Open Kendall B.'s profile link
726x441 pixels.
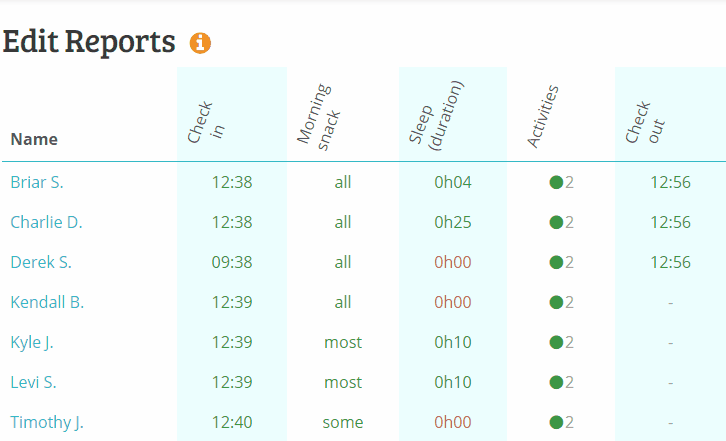[47, 302]
